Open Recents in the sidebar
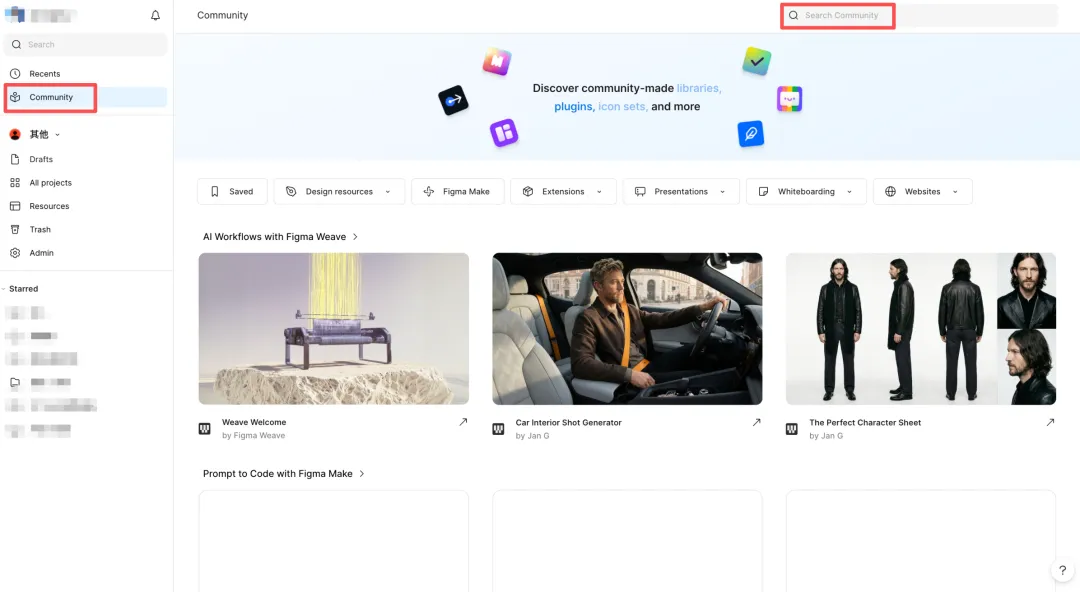Screen dimensions: 1080x592 pos(86,74)
